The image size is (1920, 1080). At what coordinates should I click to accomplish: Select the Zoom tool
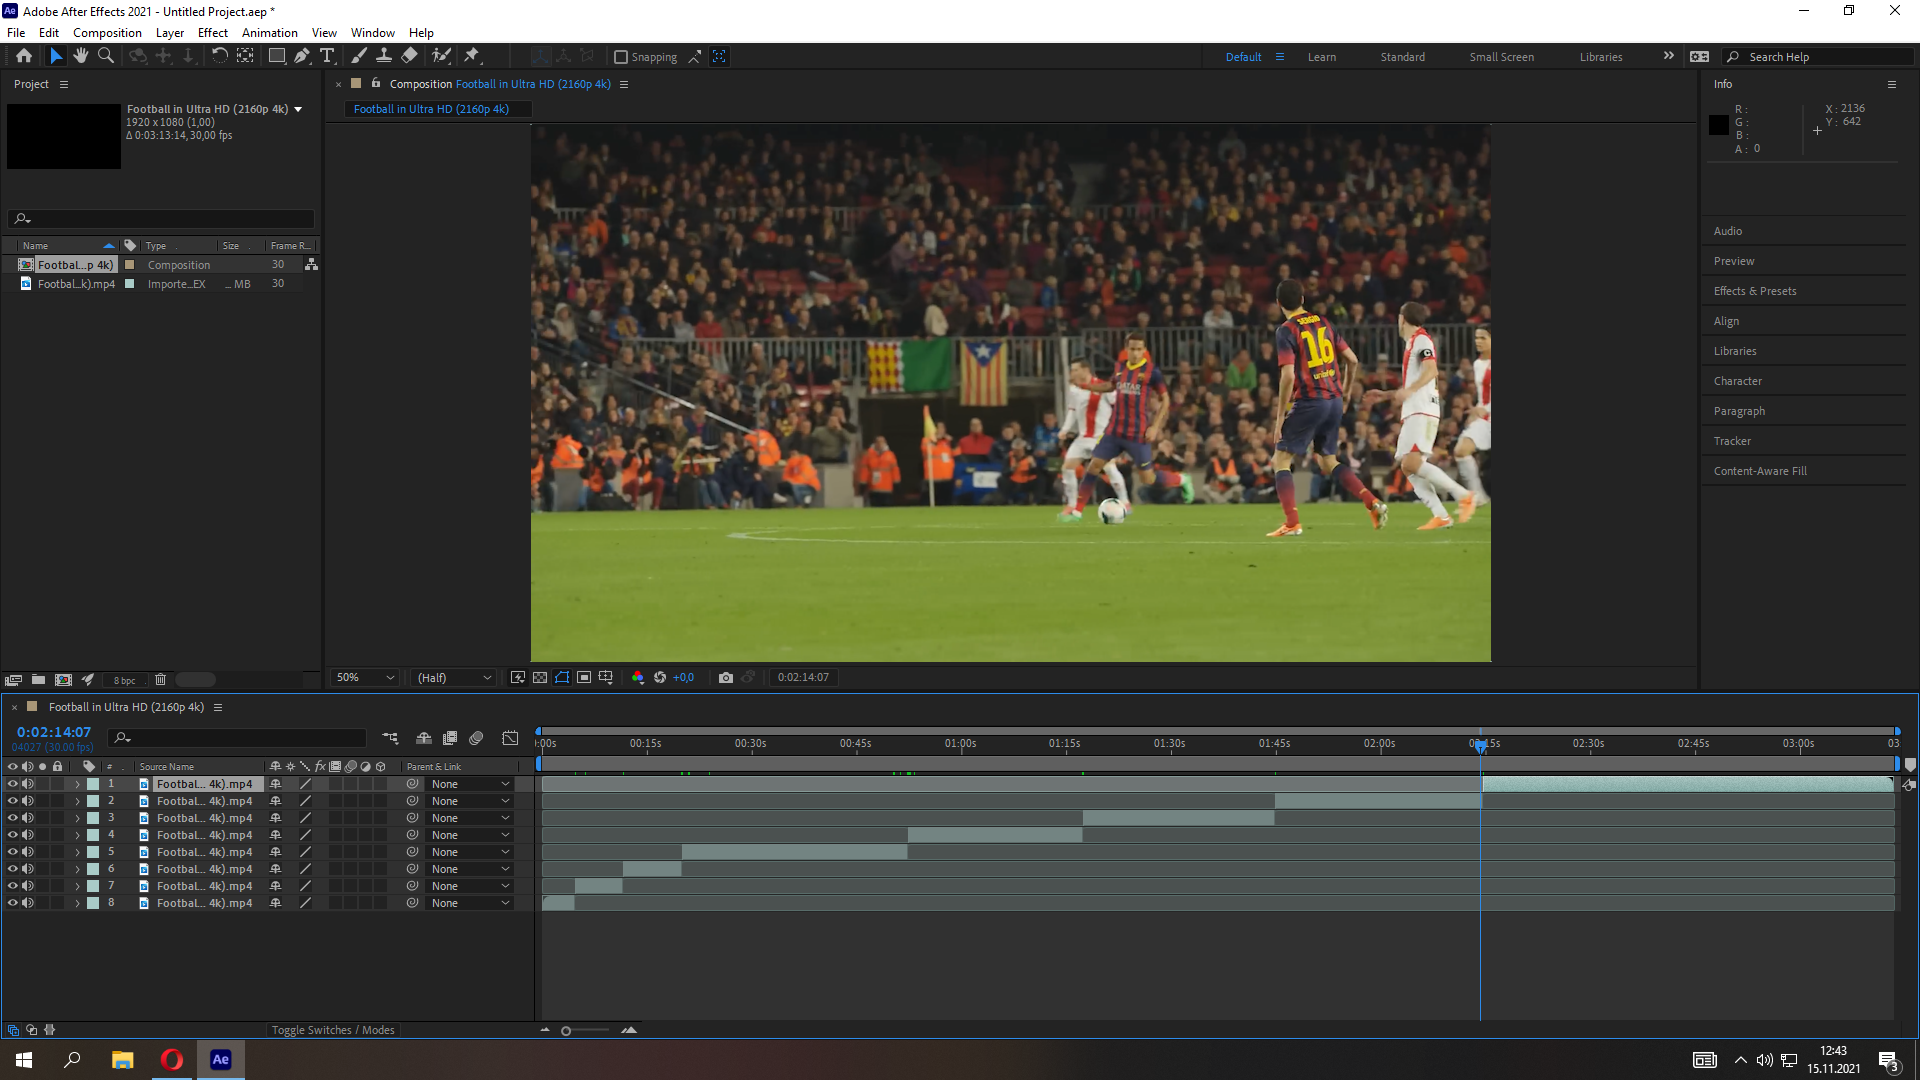[x=106, y=56]
